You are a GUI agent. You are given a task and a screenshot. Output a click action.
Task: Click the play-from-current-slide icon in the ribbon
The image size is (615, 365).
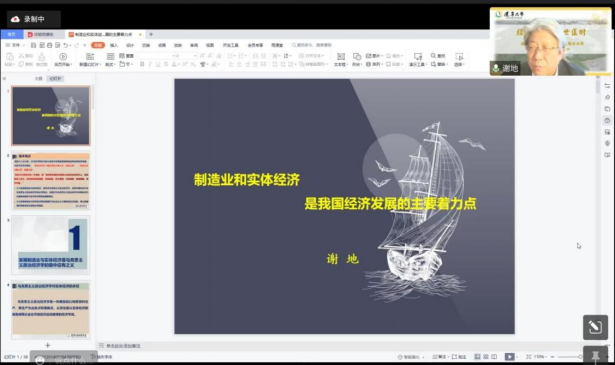63,56
